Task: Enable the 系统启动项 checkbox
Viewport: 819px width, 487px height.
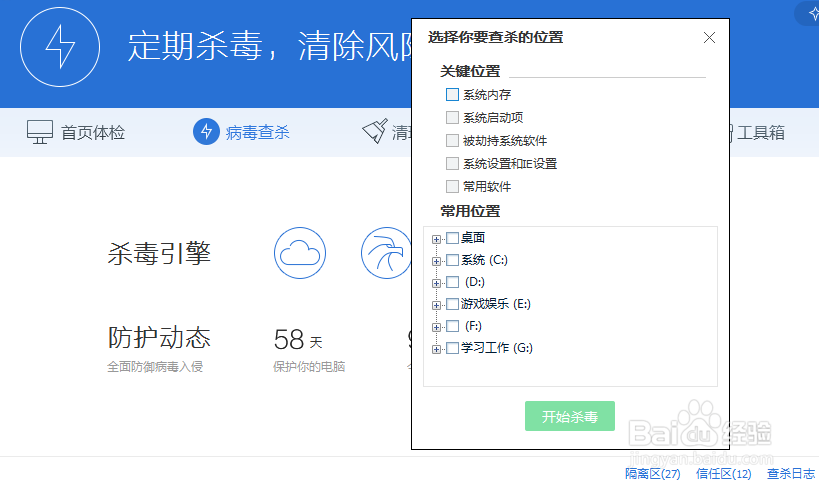Action: [x=452, y=118]
